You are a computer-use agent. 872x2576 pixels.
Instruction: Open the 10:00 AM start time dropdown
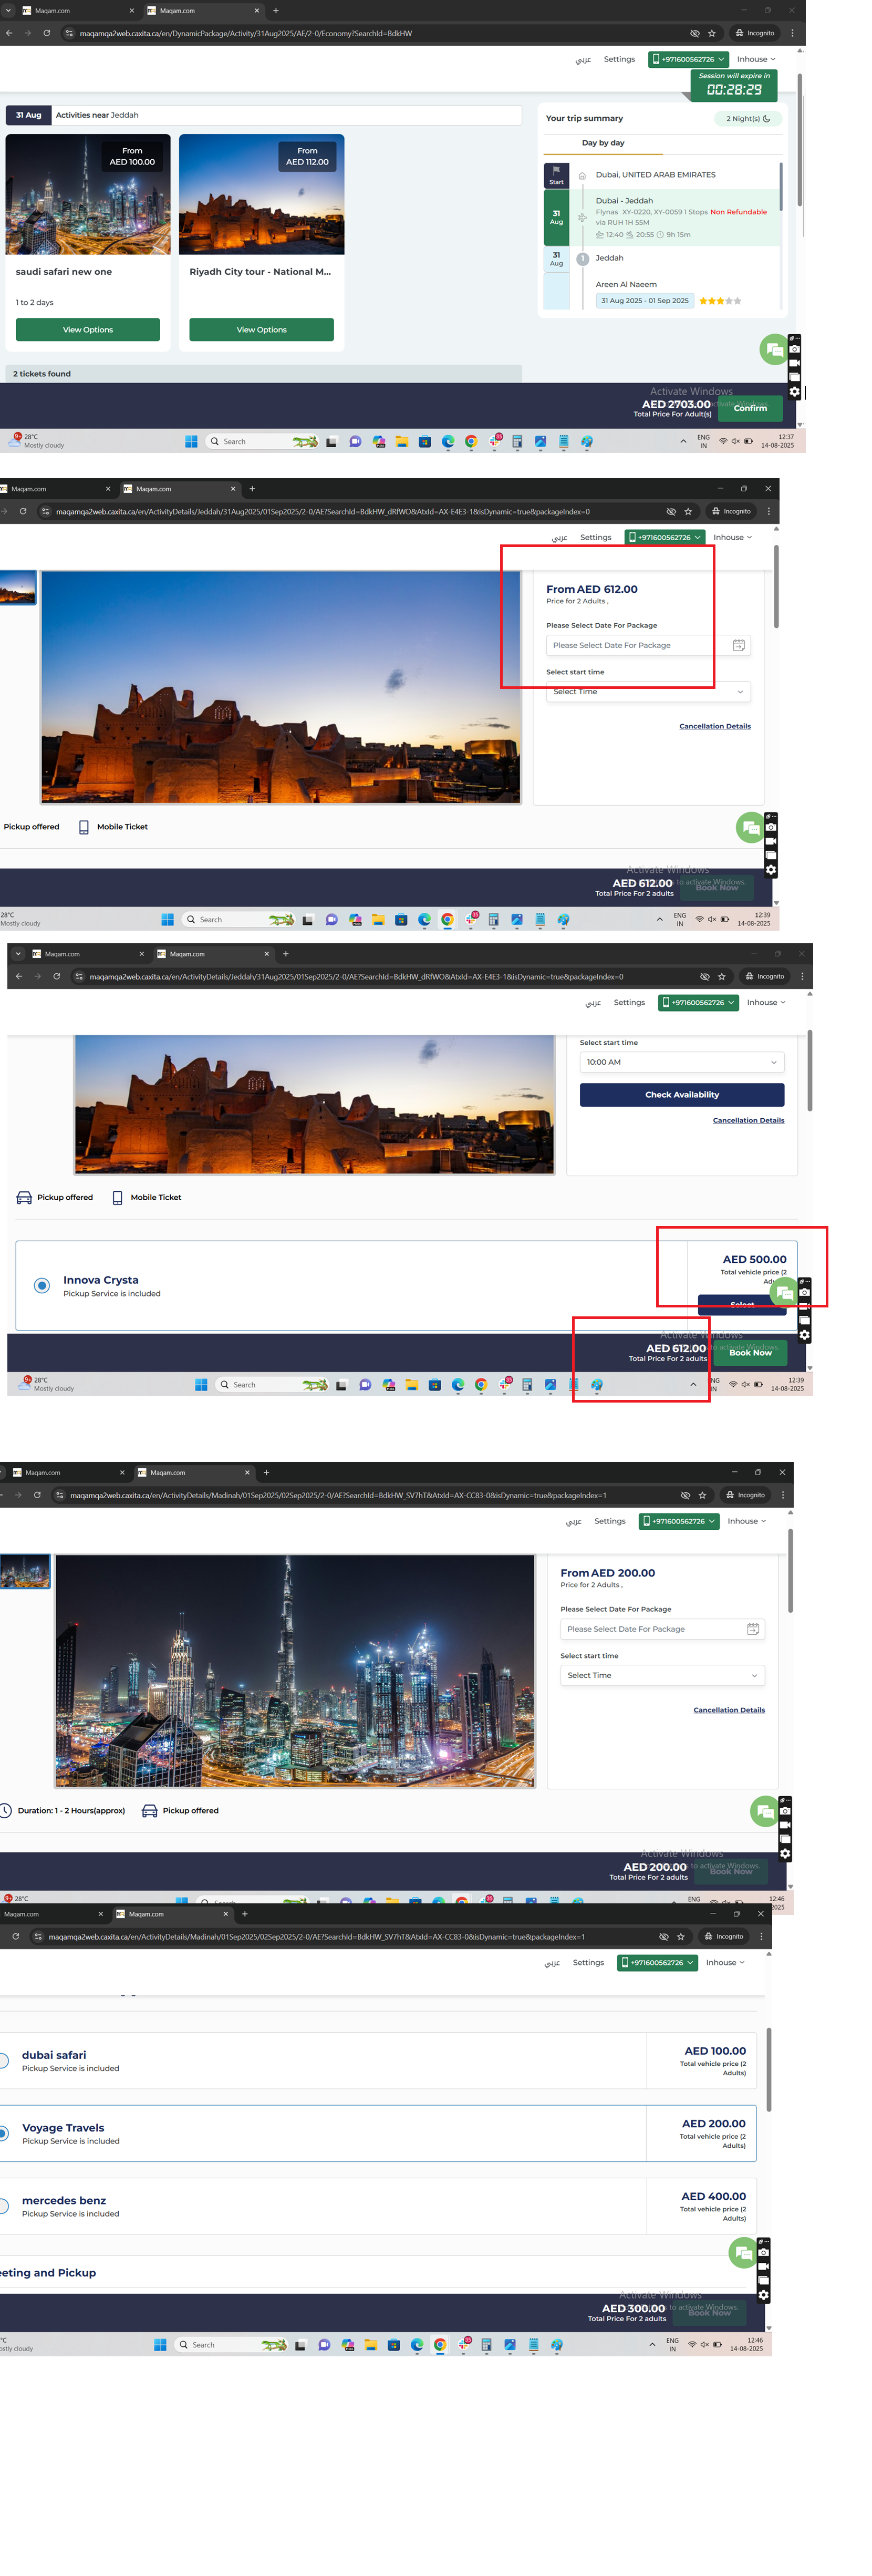click(x=681, y=1062)
